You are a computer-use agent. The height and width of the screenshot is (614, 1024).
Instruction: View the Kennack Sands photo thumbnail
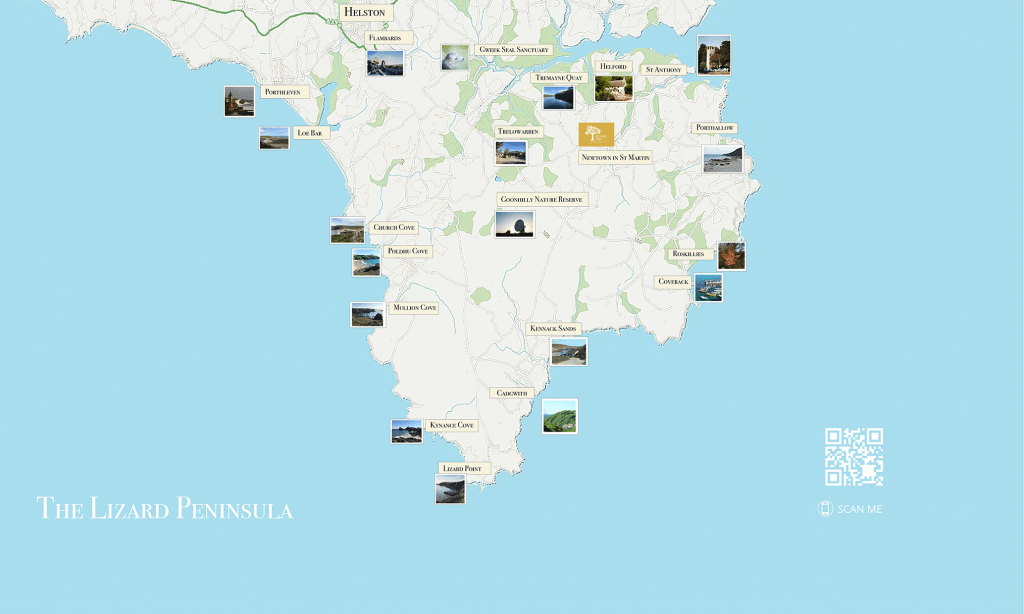pos(569,351)
